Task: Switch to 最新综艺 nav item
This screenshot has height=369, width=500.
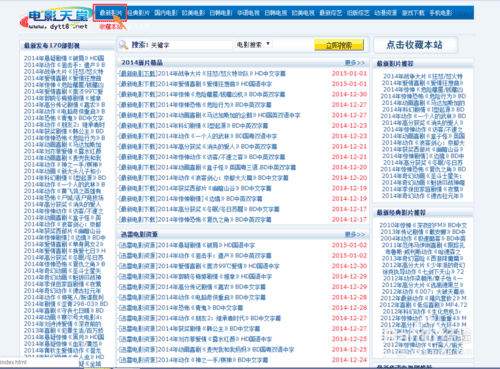Action: point(331,13)
